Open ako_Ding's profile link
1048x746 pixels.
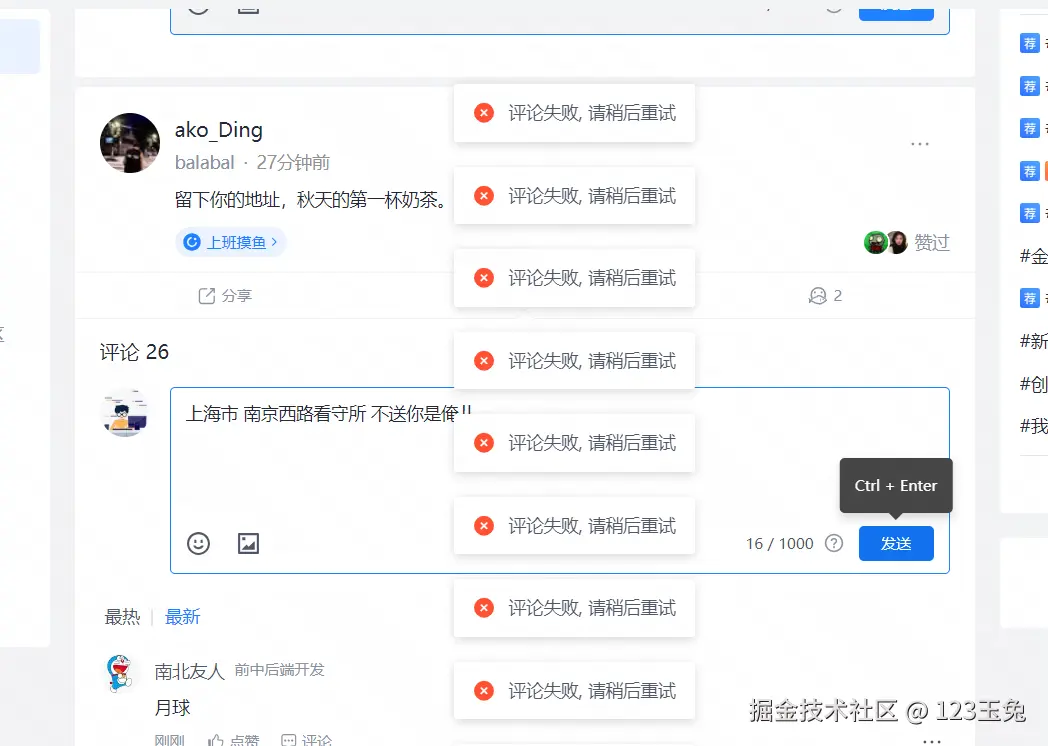point(217,129)
